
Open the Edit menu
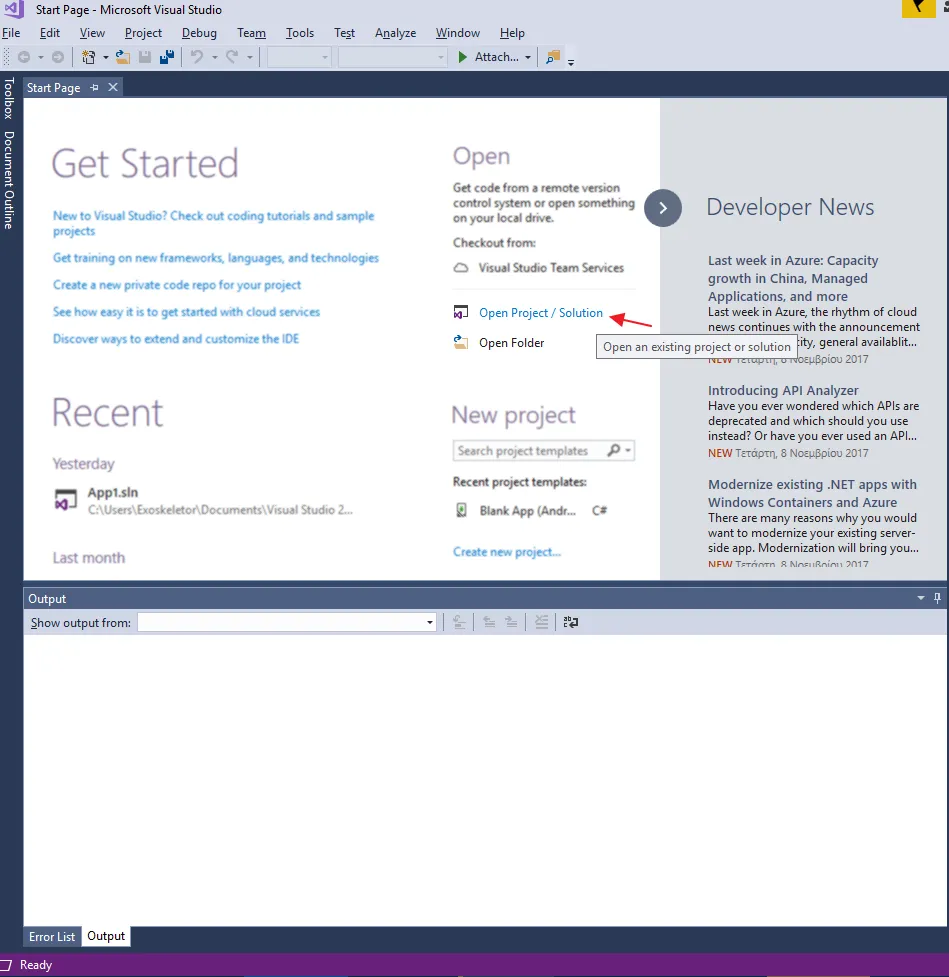click(x=49, y=33)
